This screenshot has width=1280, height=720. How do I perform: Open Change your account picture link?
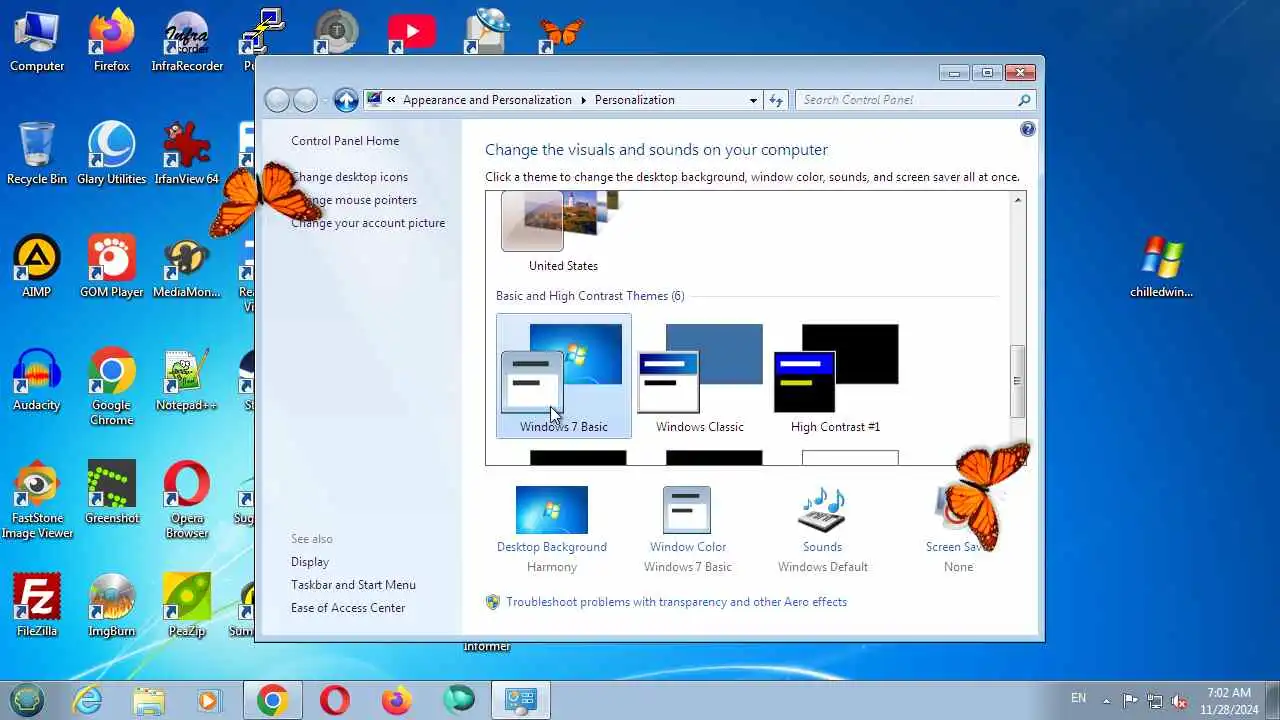pos(368,223)
